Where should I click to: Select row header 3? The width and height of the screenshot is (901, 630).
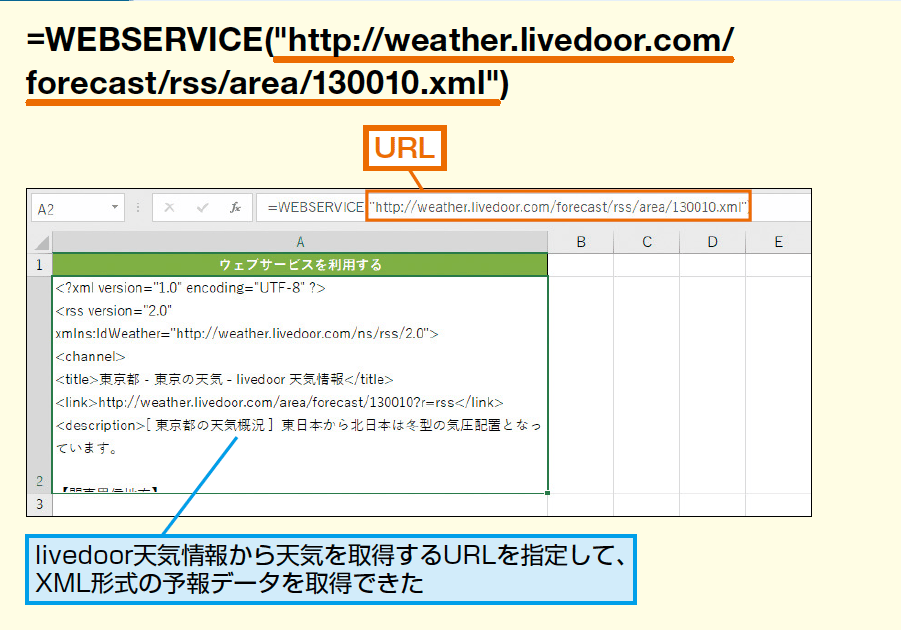(39, 504)
